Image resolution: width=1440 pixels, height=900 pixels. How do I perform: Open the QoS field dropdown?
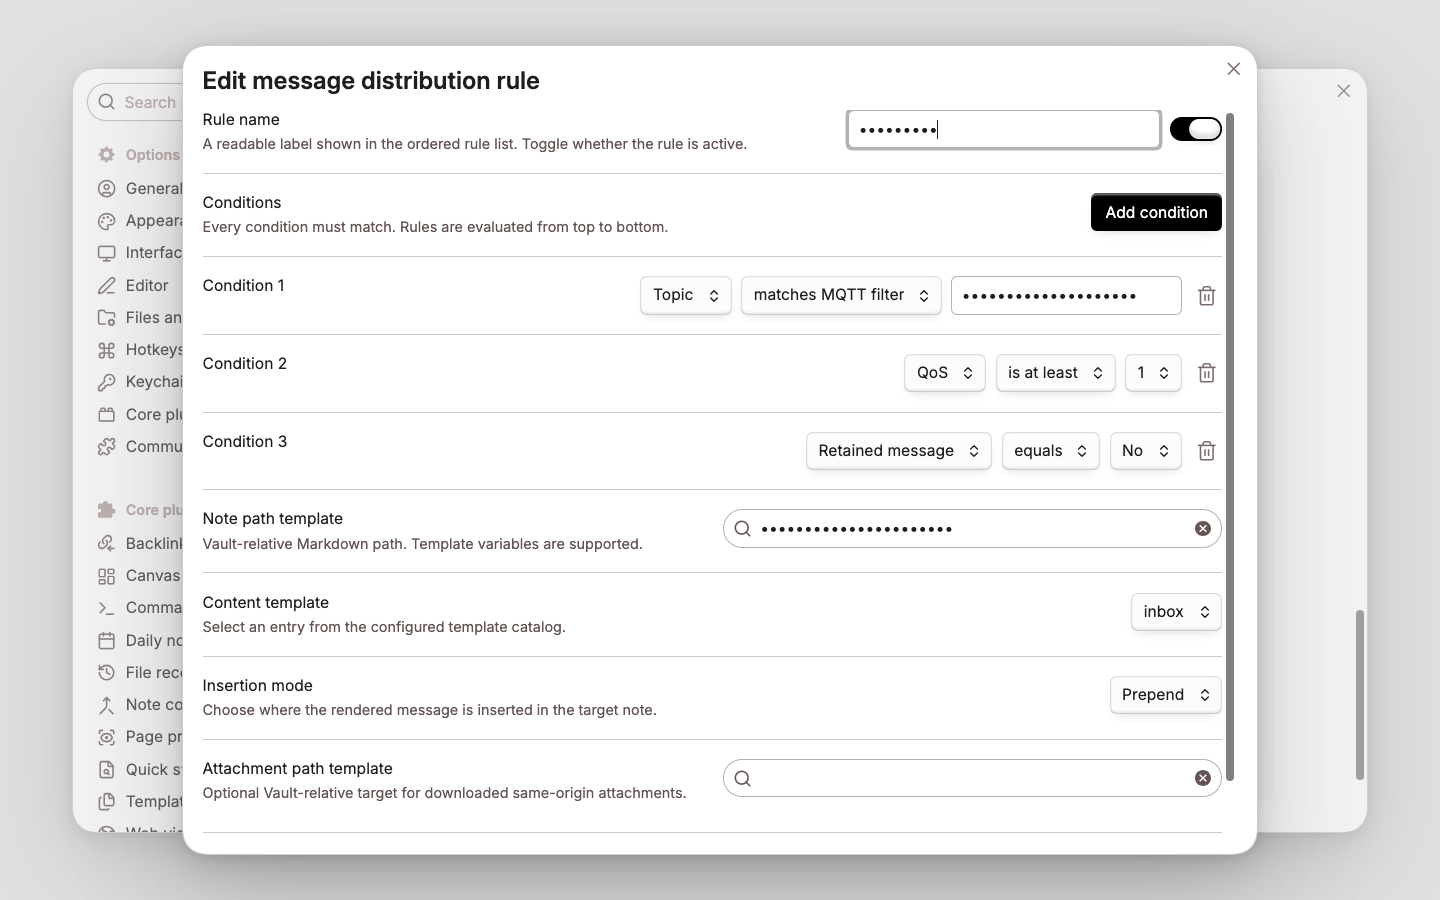tap(945, 373)
